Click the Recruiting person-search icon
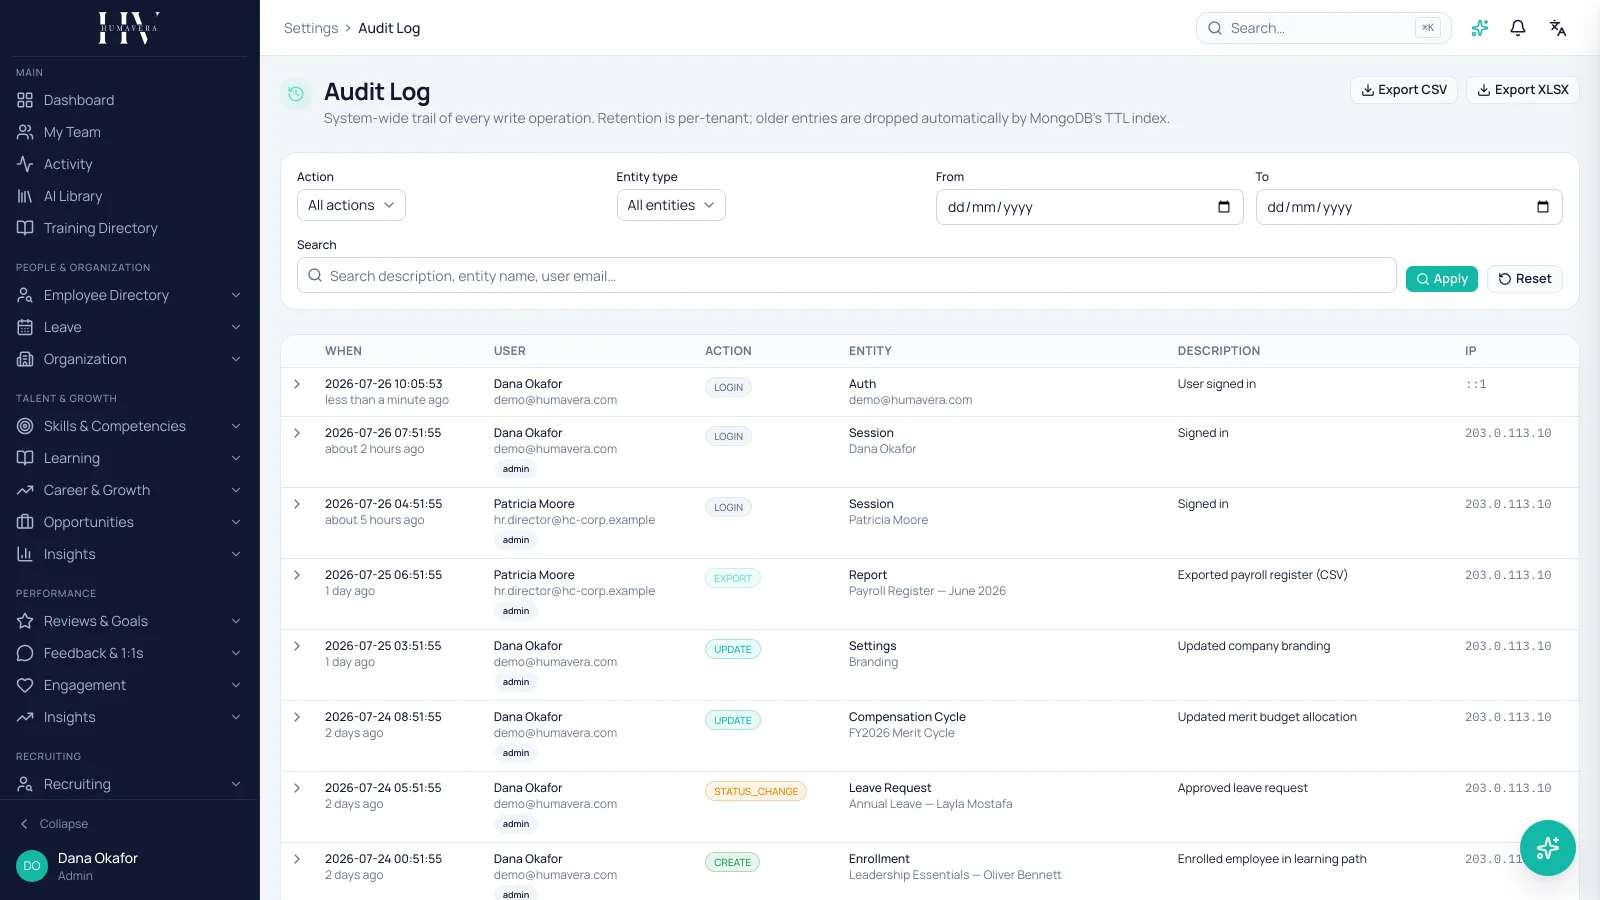Viewport: 1600px width, 900px height. tap(25, 784)
